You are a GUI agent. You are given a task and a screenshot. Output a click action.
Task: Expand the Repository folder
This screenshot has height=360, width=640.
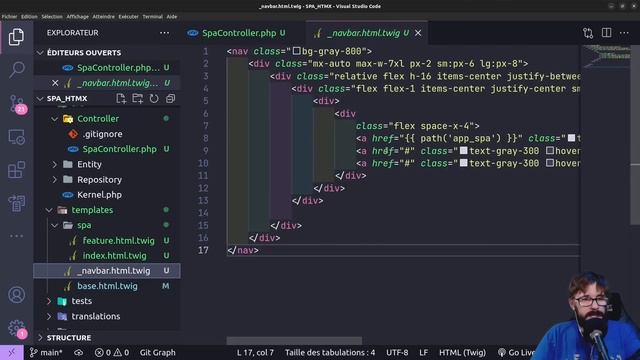tap(55, 180)
